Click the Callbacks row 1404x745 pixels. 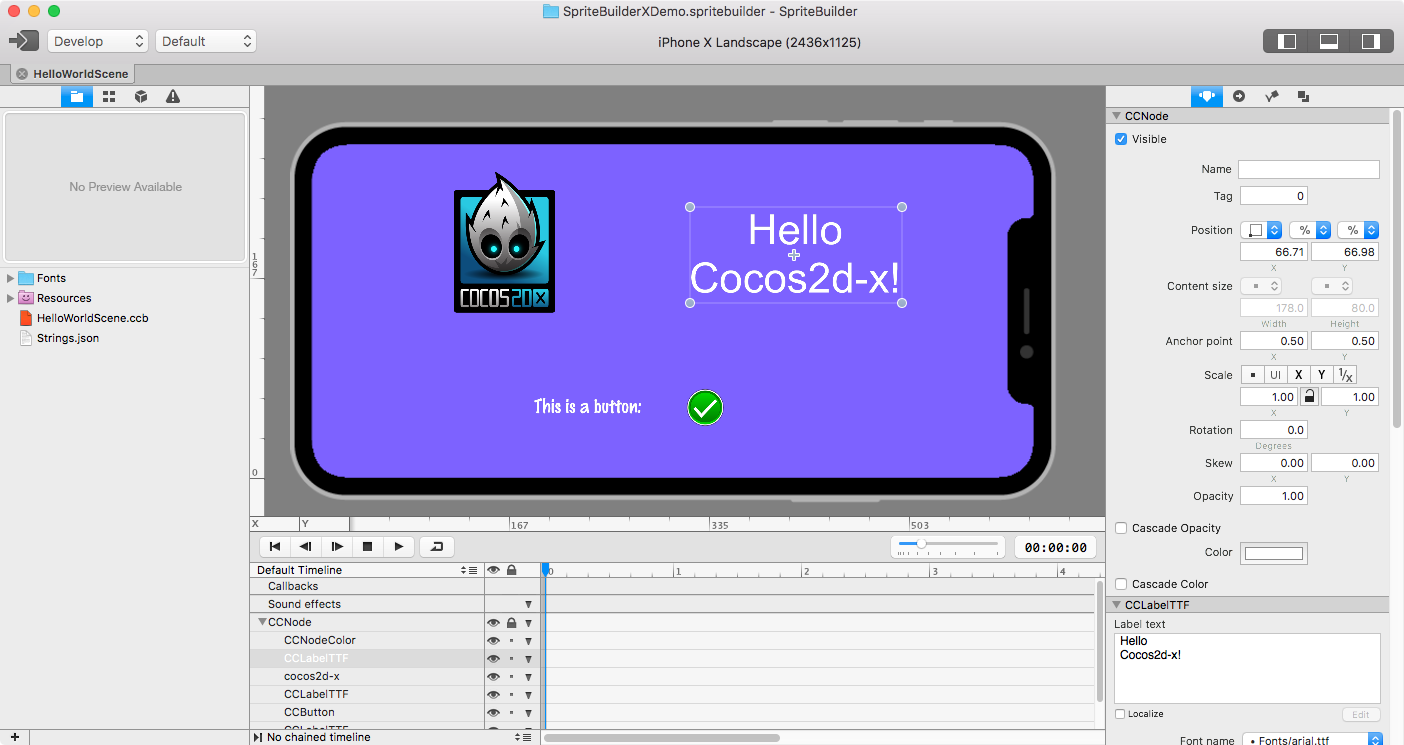tap(293, 586)
